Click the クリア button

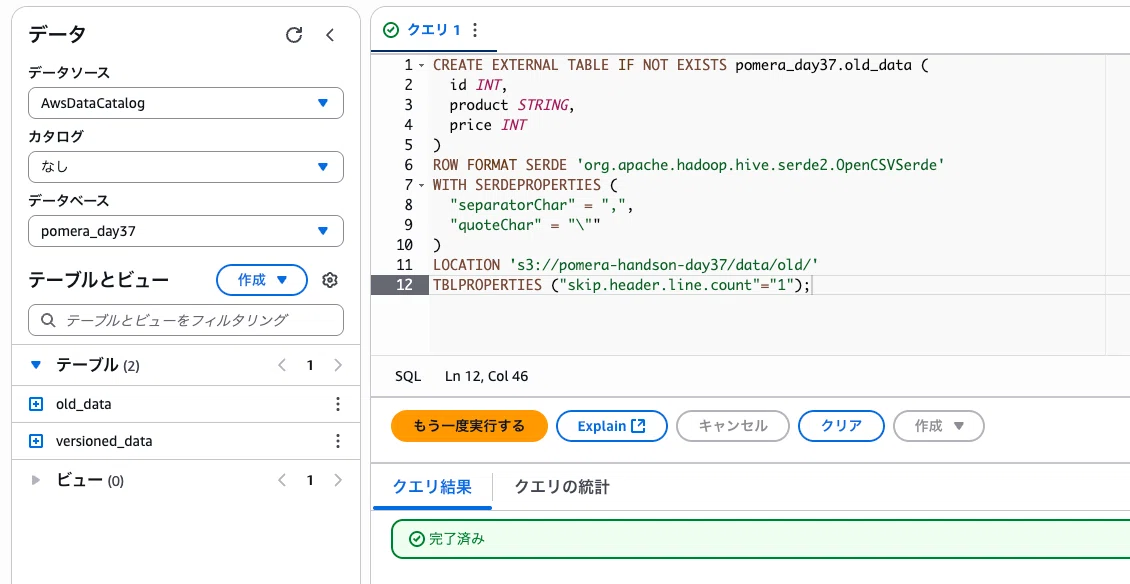(x=841, y=425)
